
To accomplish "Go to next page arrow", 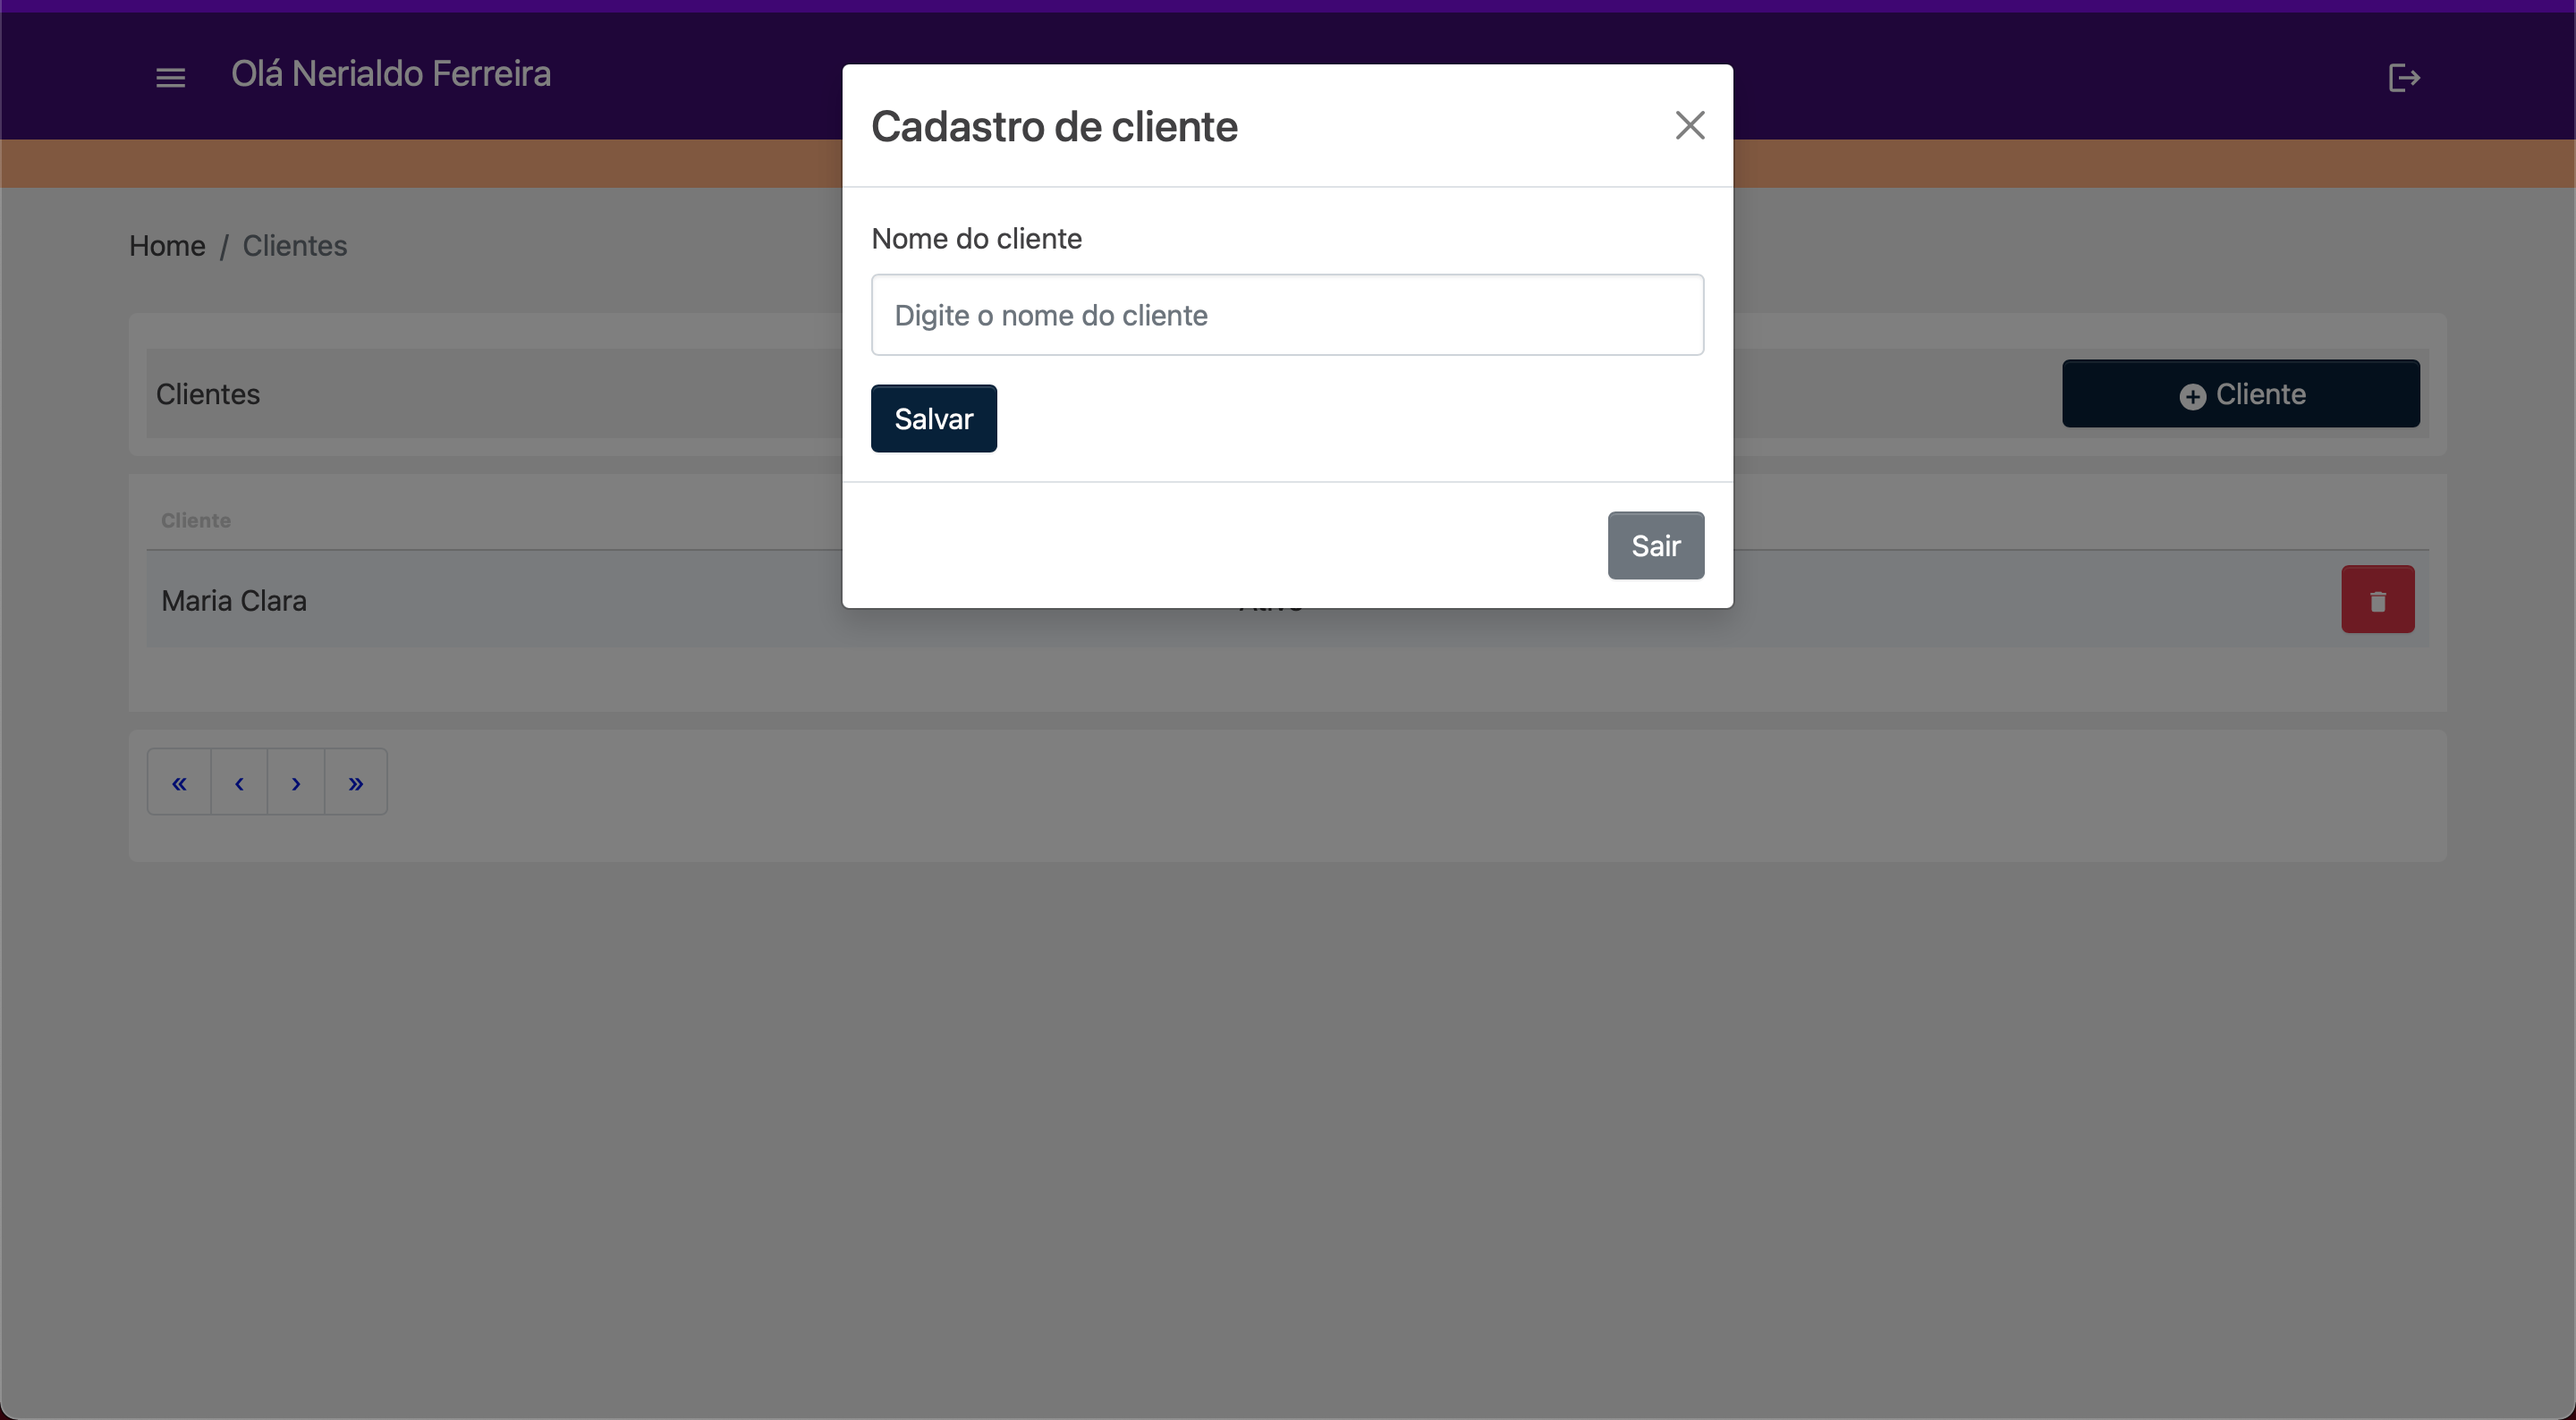I will click(x=296, y=783).
